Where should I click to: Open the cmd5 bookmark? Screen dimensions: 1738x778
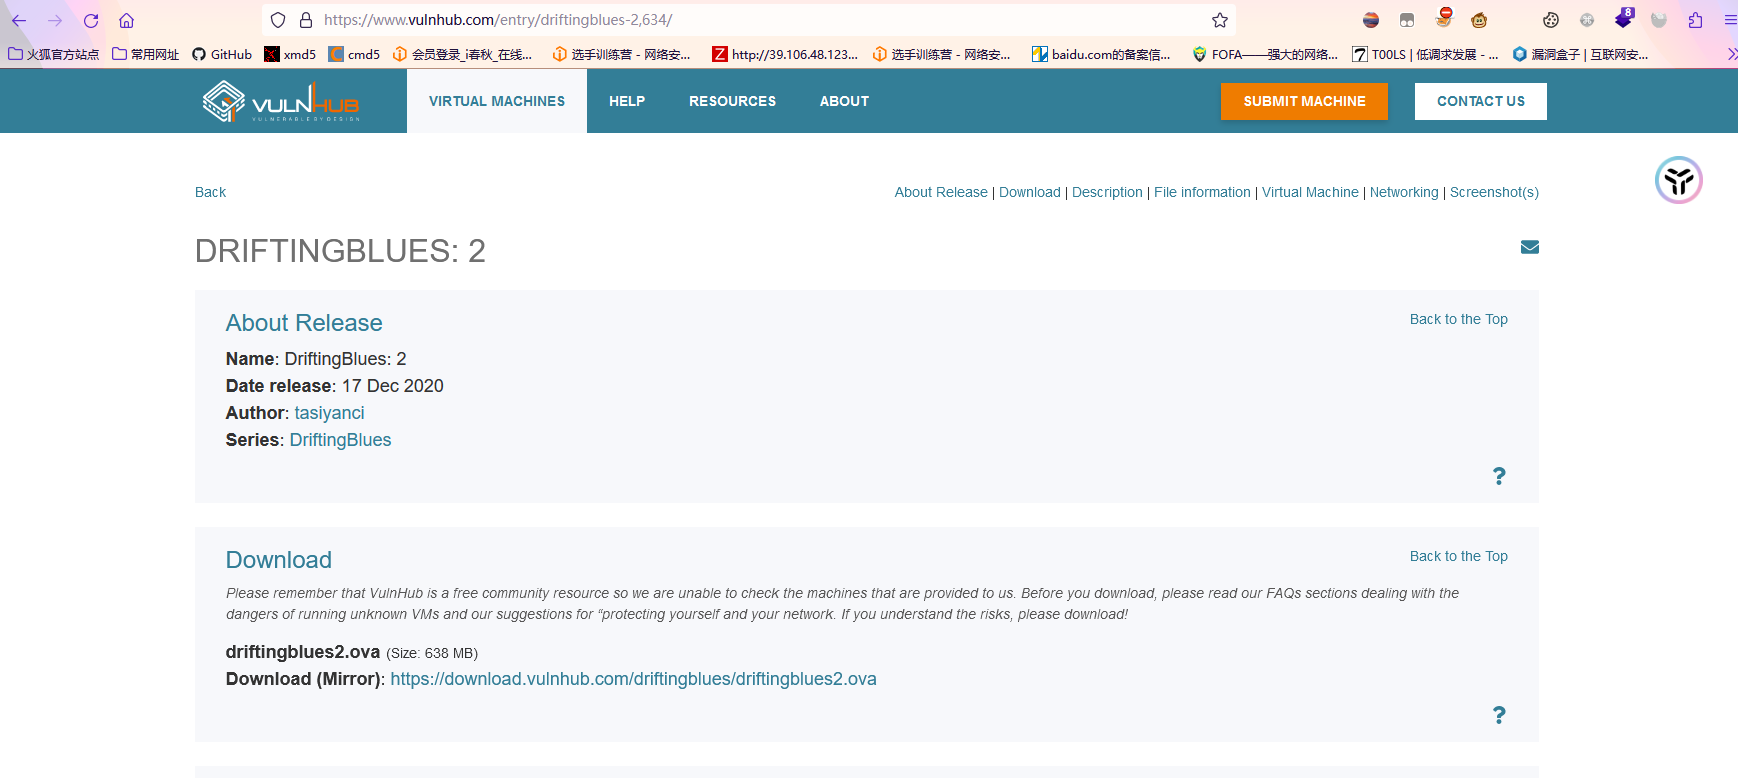coord(354,54)
